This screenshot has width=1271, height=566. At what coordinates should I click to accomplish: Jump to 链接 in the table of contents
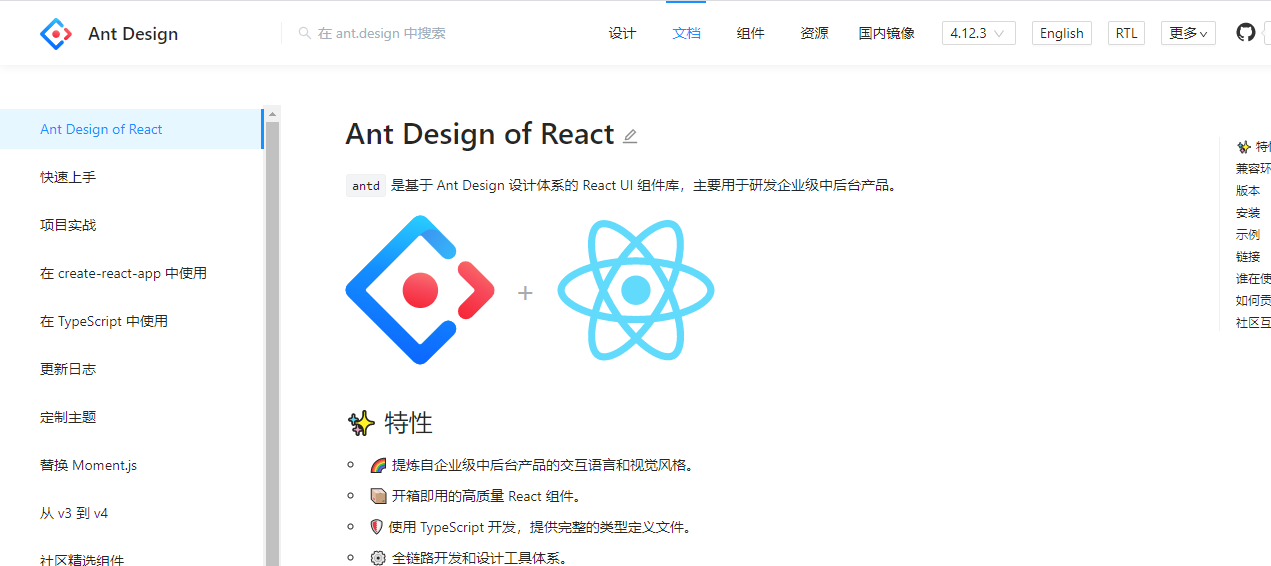[1248, 256]
